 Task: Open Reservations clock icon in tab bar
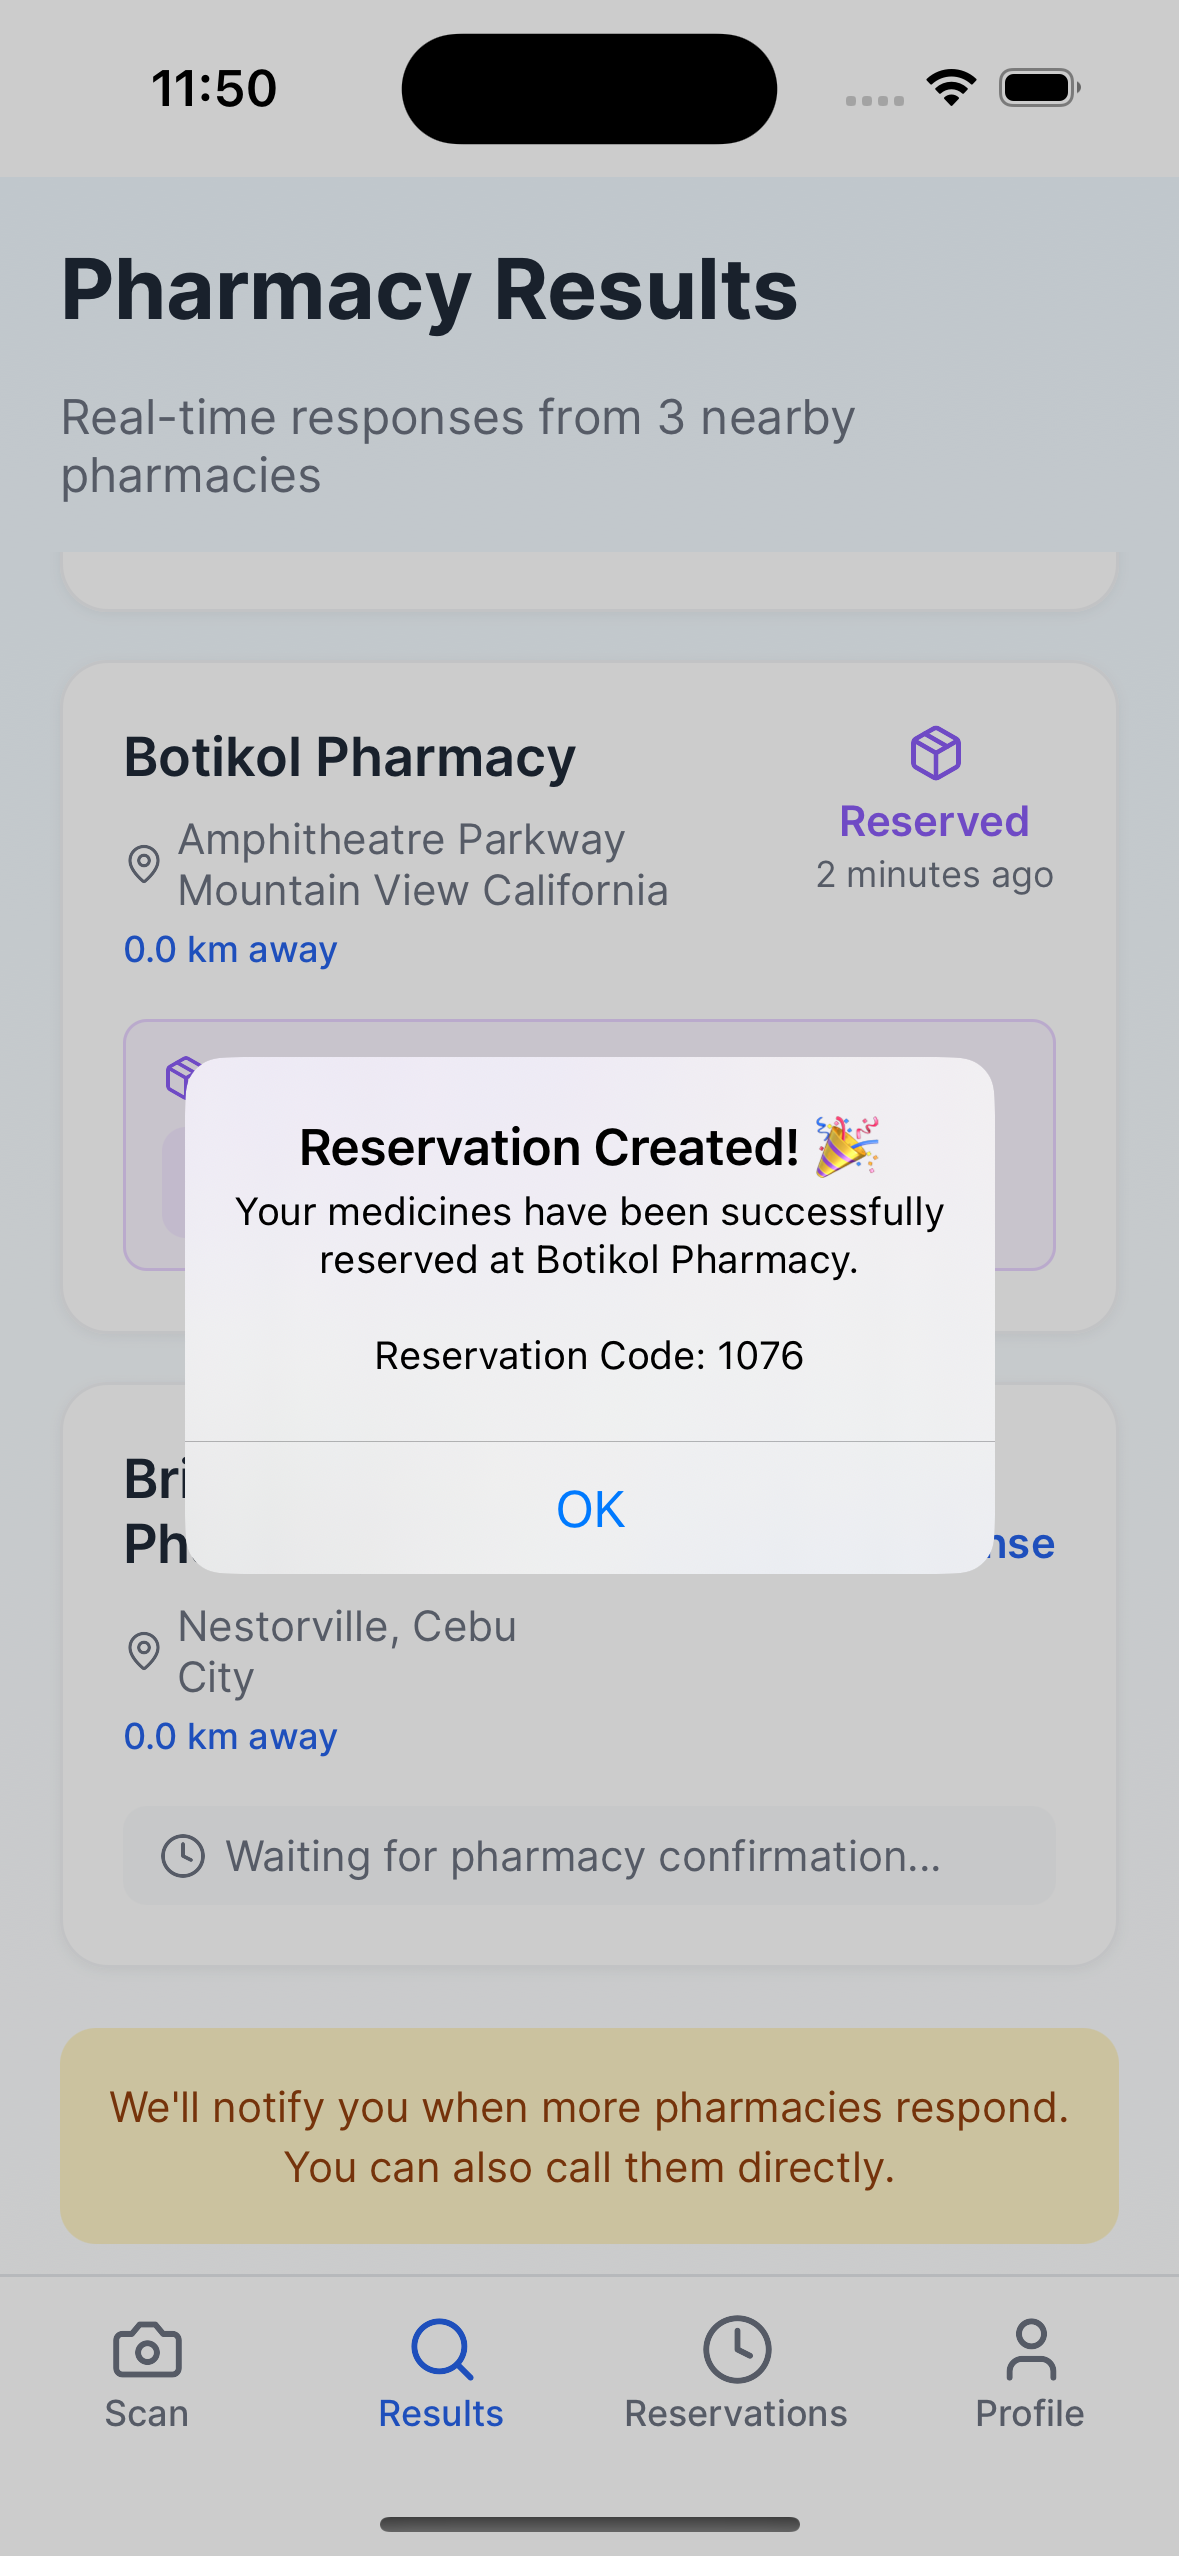click(x=736, y=2349)
